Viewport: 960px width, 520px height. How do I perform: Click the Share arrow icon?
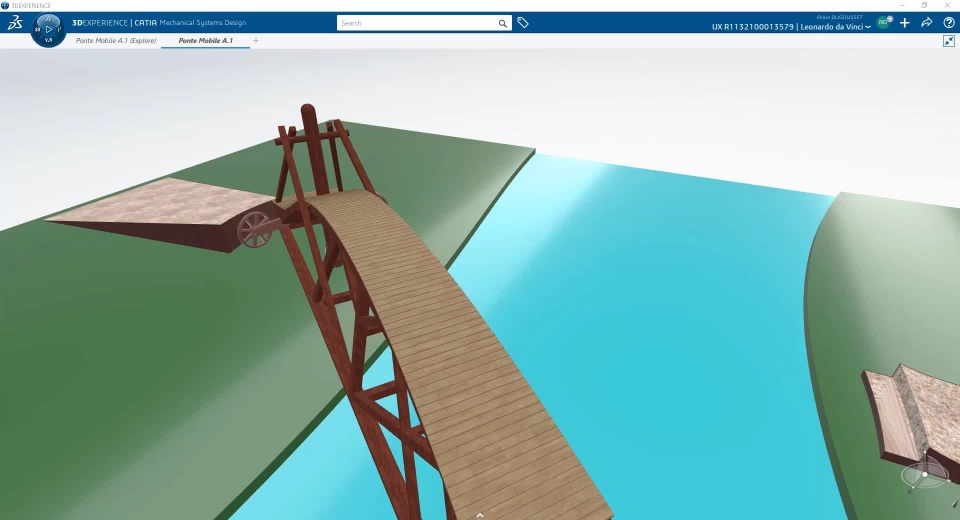pyautogui.click(x=927, y=23)
